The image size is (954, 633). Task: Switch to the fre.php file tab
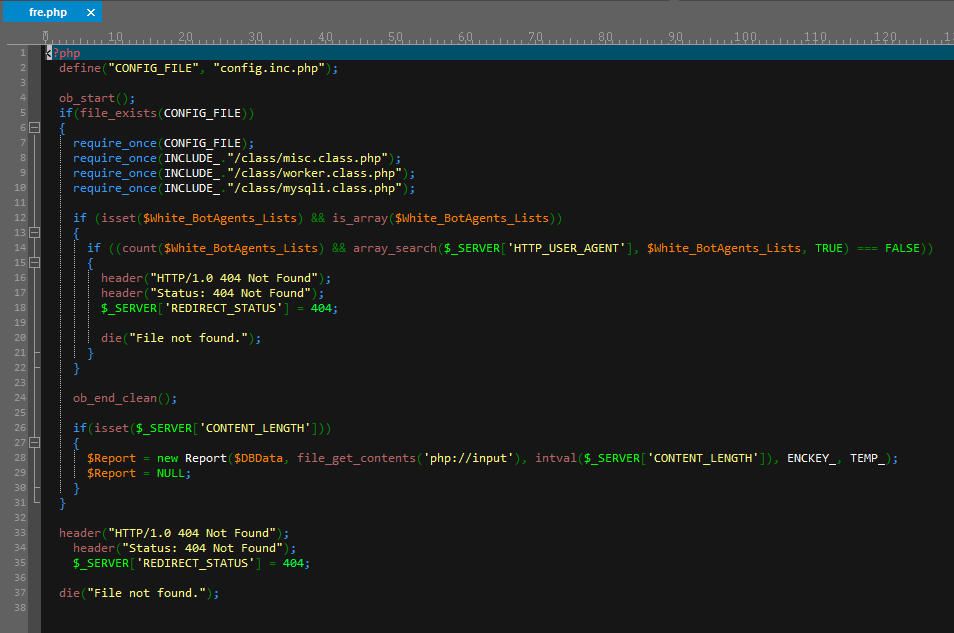click(x=48, y=12)
